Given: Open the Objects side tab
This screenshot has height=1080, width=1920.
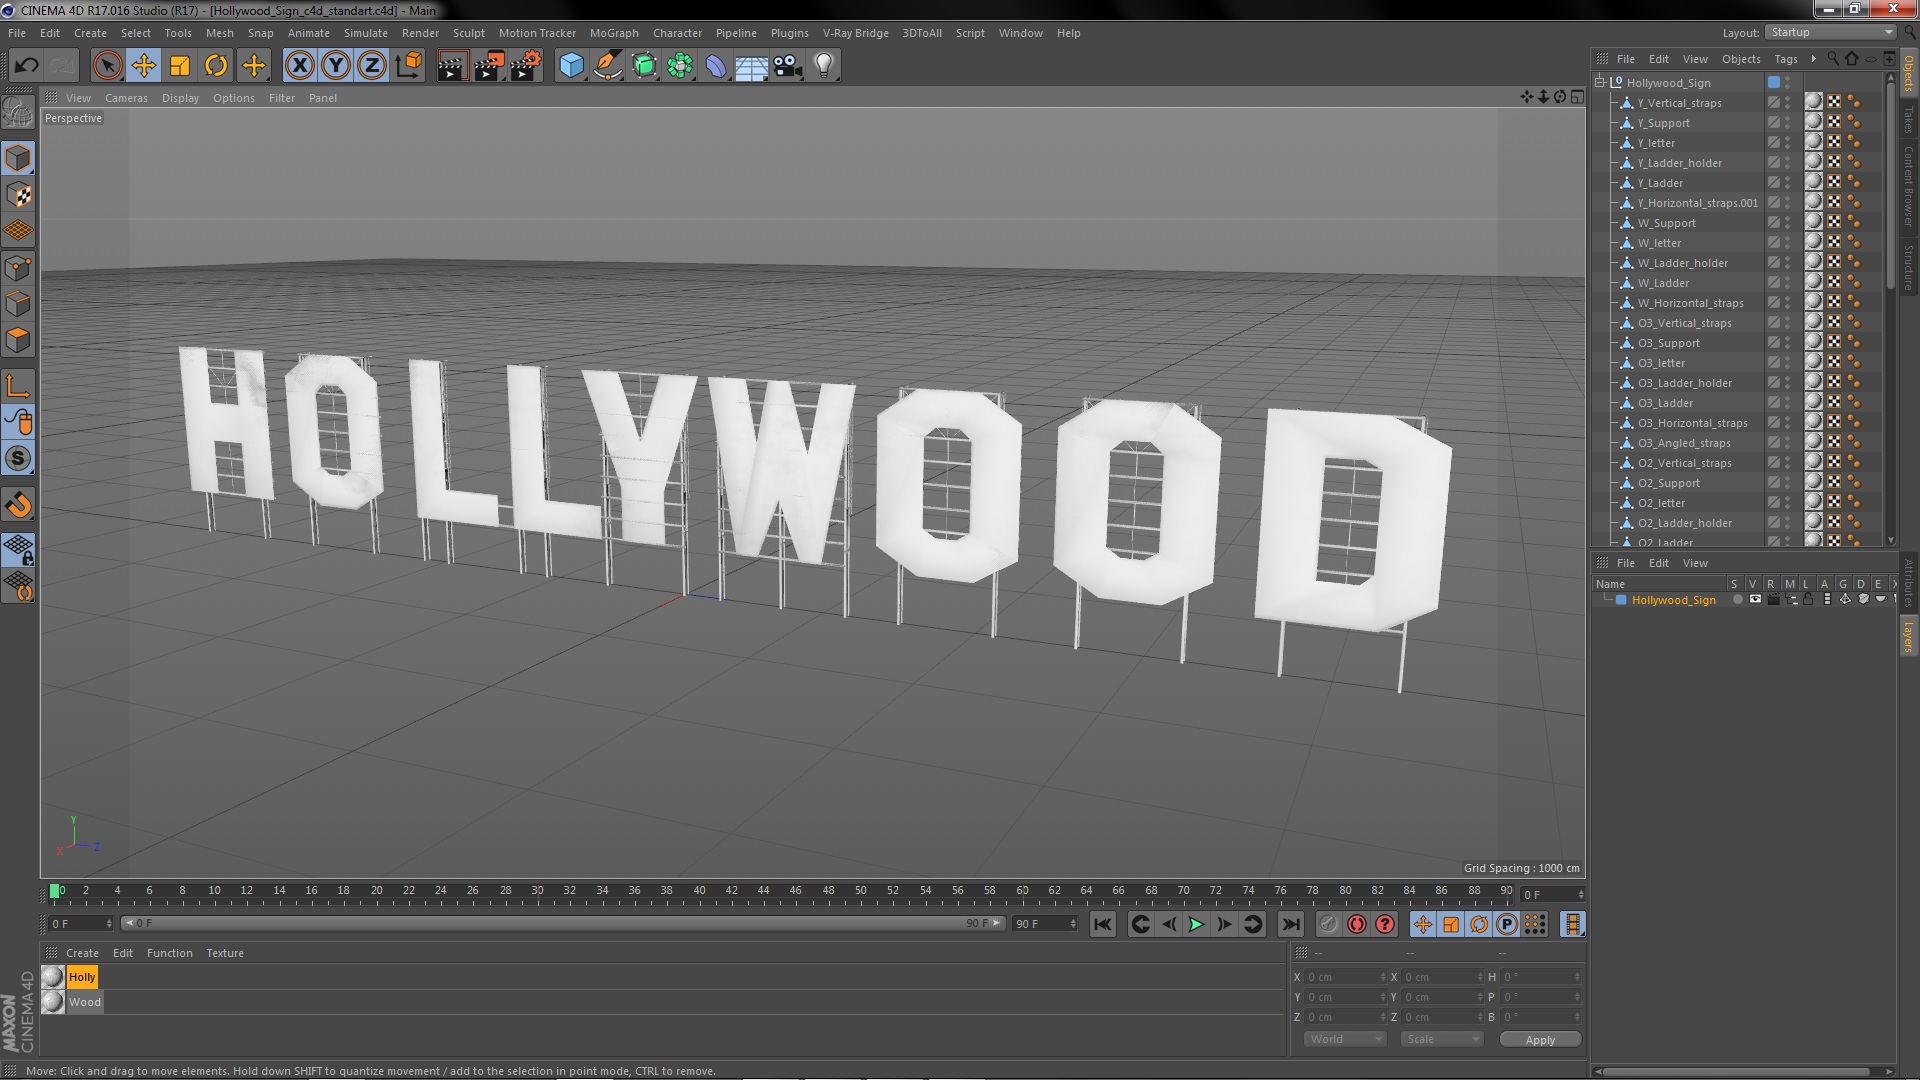Looking at the screenshot, I should (x=1909, y=74).
